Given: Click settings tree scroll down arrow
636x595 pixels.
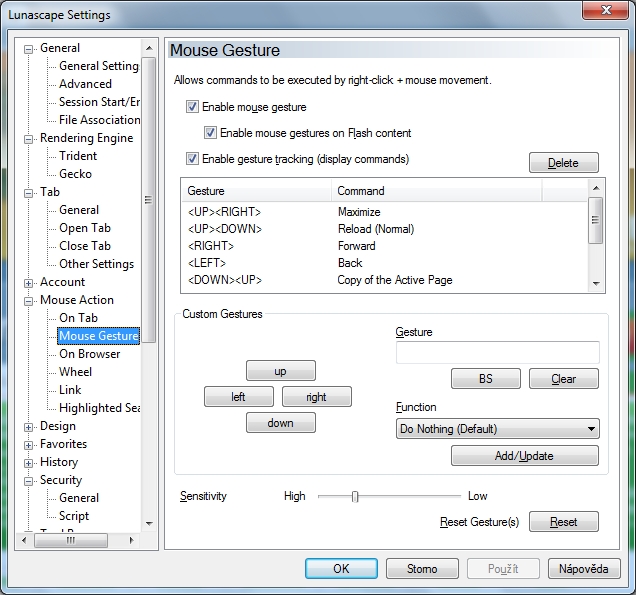Looking at the screenshot, I should [149, 524].
